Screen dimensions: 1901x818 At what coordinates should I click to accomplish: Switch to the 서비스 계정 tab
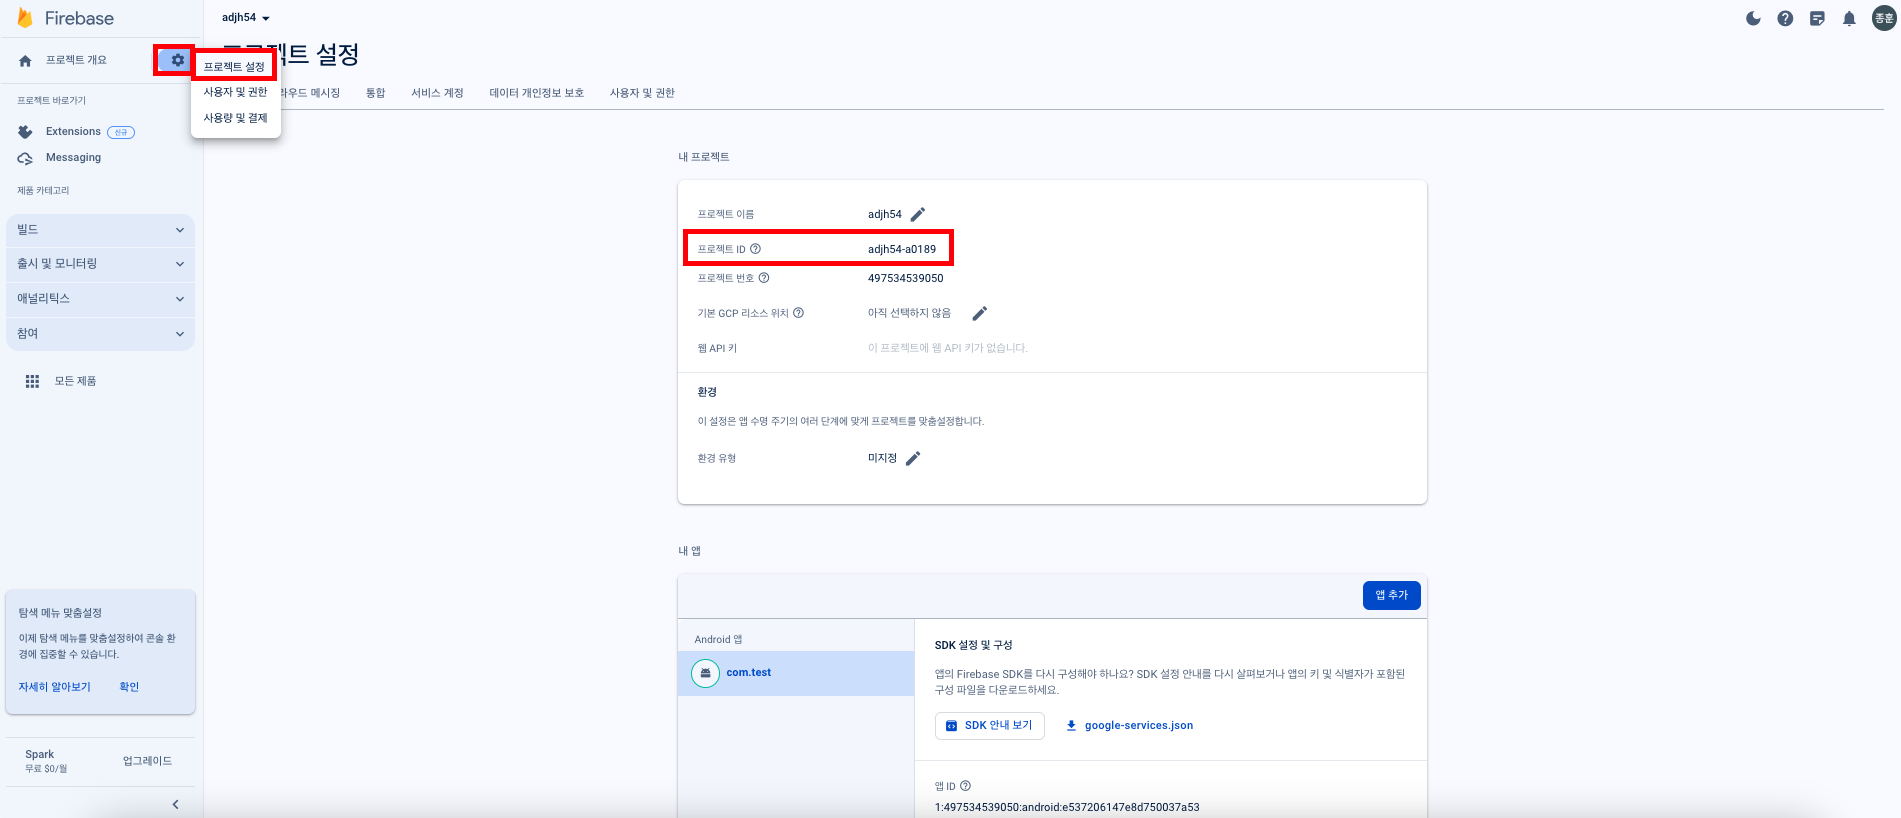[437, 93]
